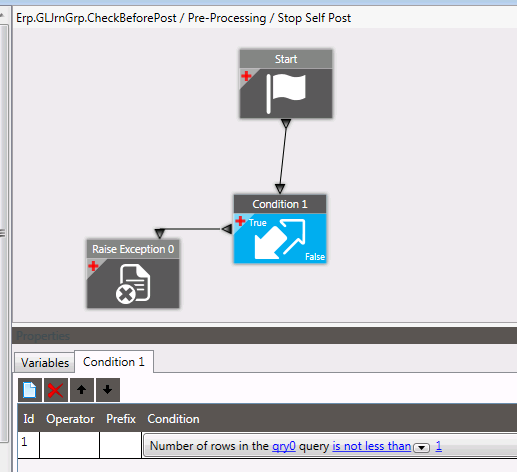Click the Operator cell of row 1
The image size is (517, 472).
pyautogui.click(x=70, y=445)
